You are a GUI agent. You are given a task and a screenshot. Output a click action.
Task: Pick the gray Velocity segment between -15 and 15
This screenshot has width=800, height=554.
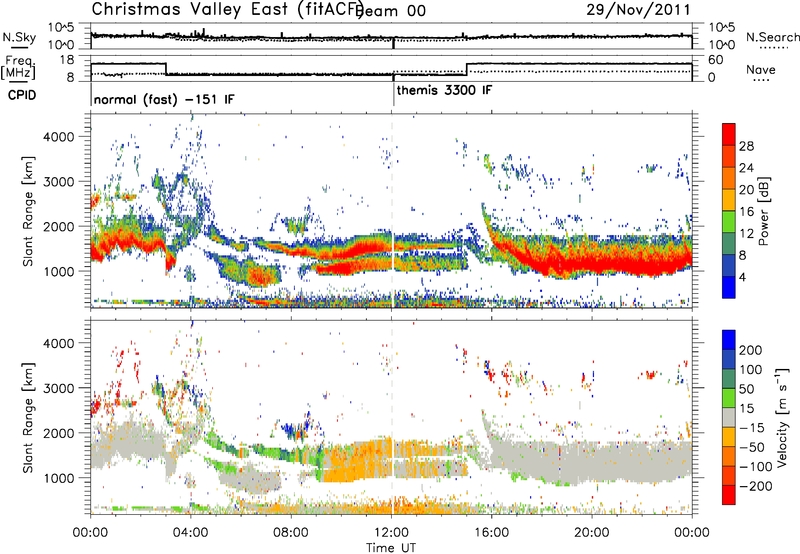(729, 417)
